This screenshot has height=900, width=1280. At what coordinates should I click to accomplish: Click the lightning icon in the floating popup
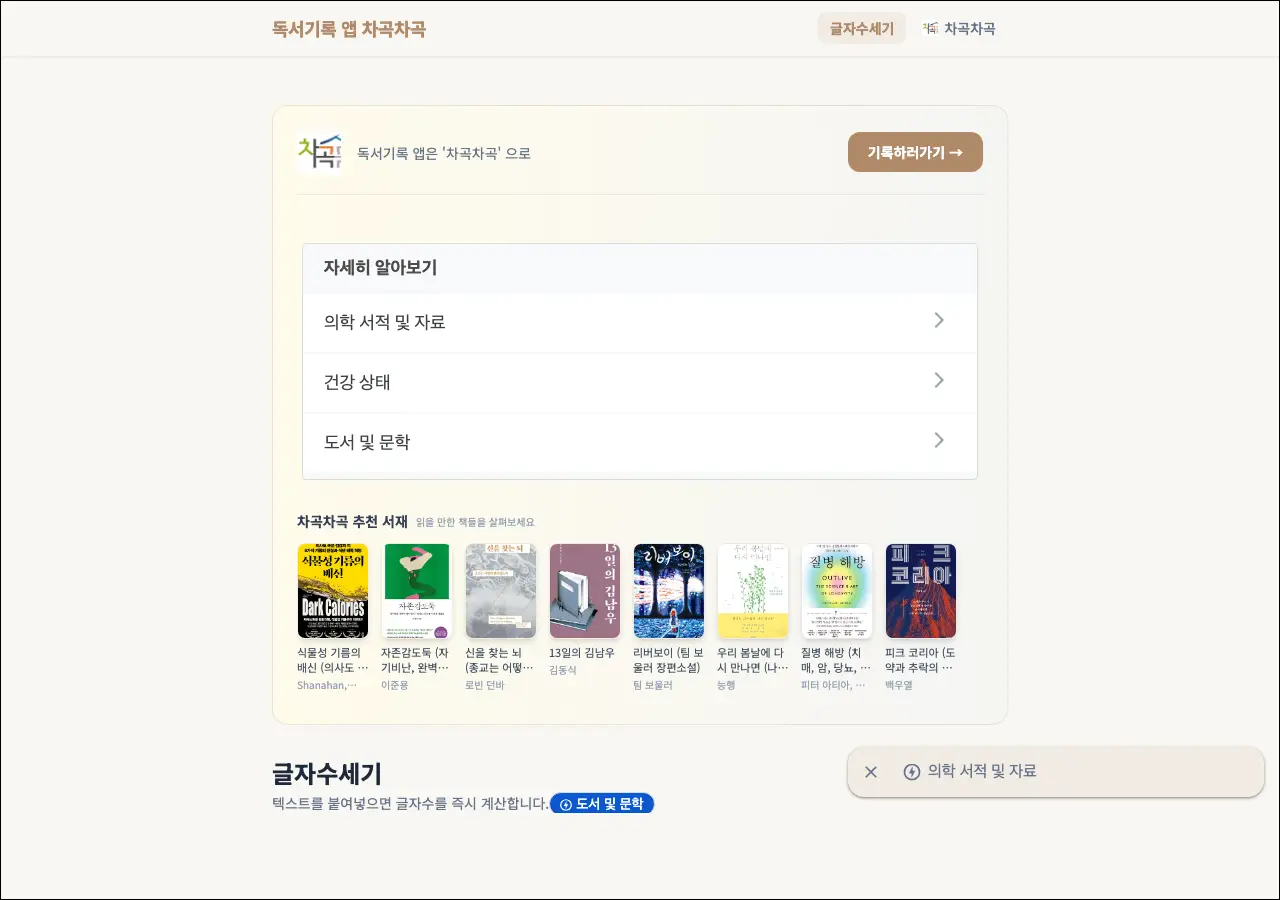click(911, 772)
